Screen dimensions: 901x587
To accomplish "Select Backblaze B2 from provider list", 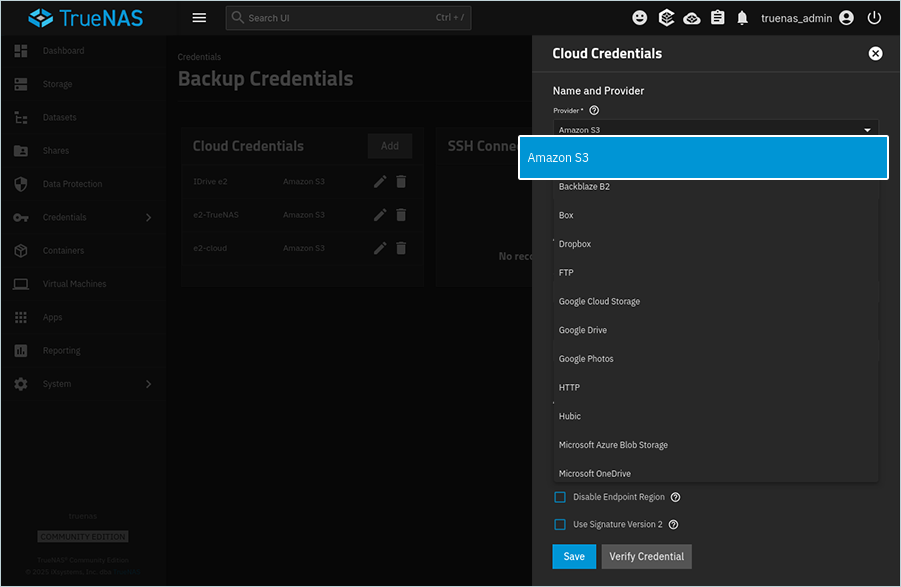I will (584, 187).
